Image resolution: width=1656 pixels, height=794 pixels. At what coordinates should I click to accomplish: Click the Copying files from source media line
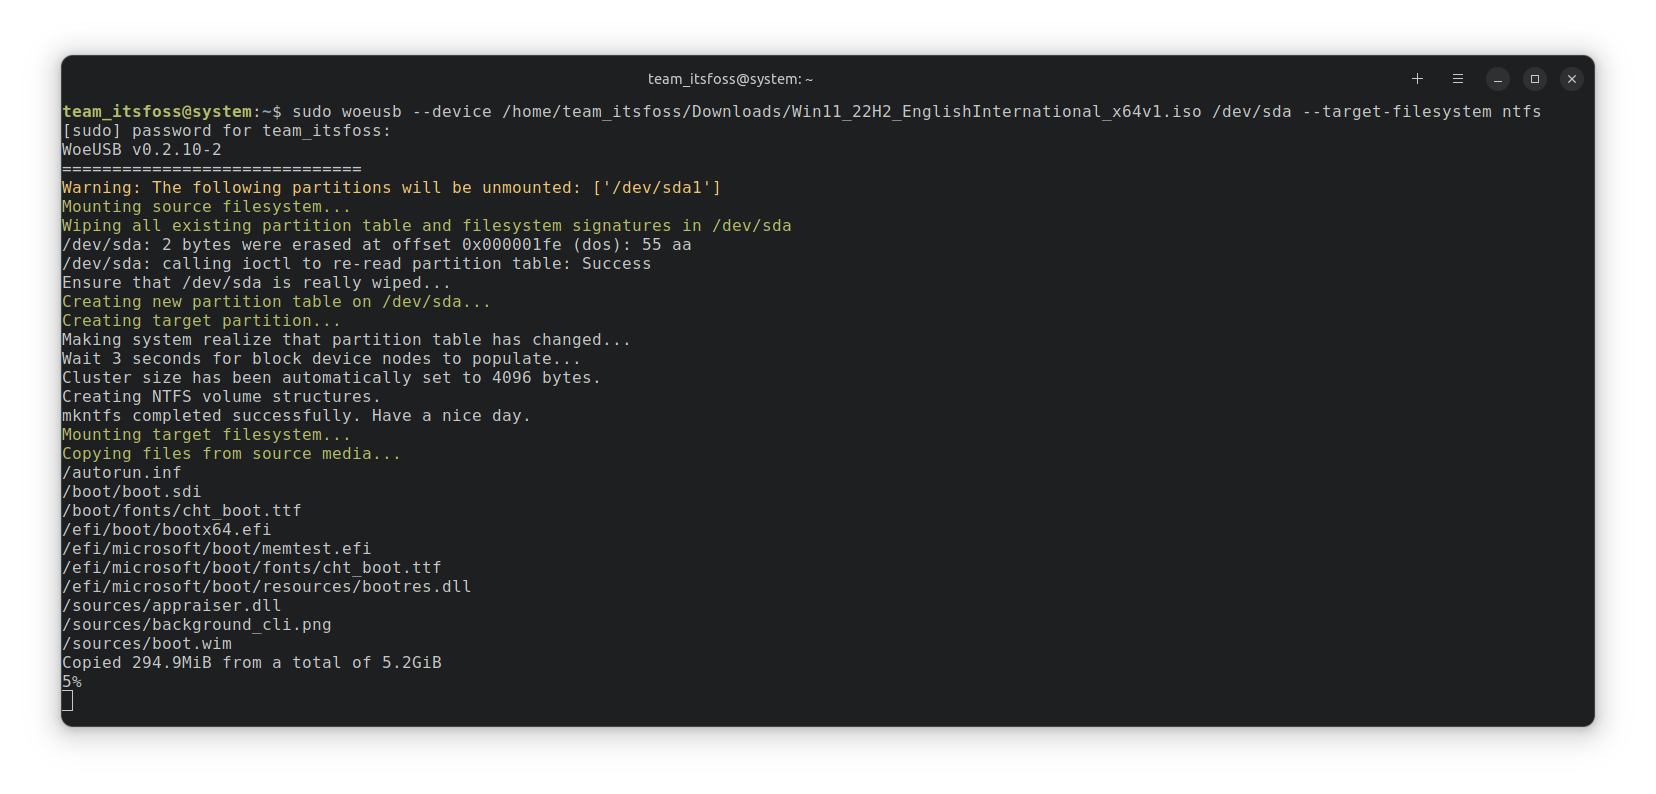tap(231, 453)
